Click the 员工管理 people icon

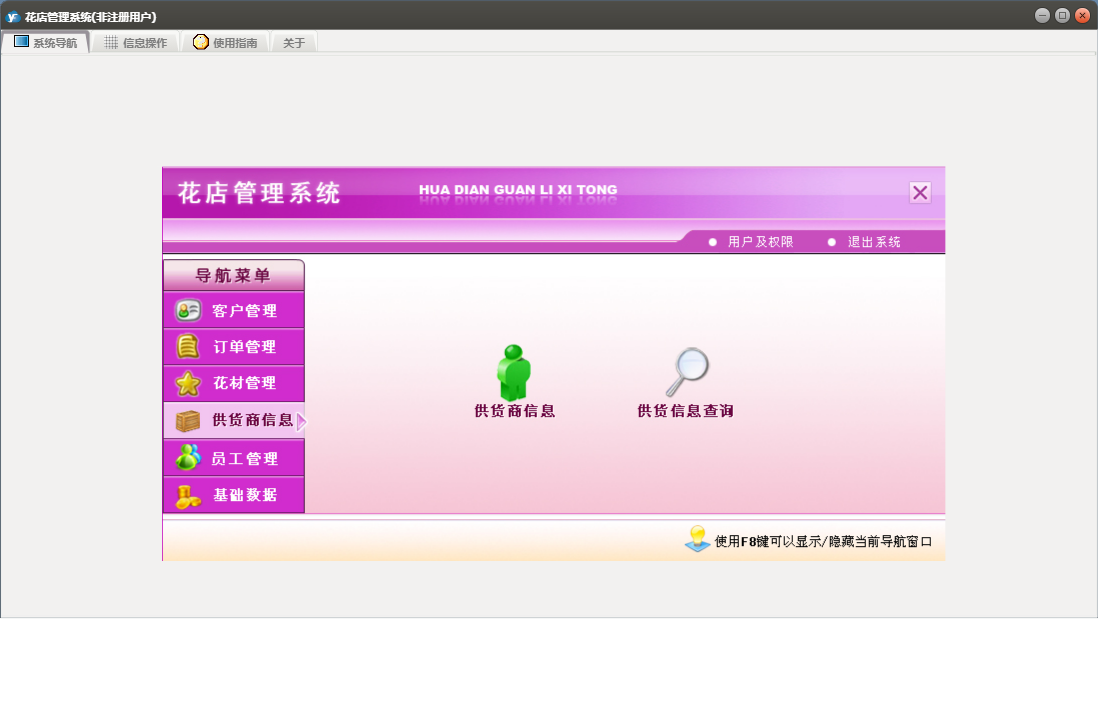coord(188,458)
